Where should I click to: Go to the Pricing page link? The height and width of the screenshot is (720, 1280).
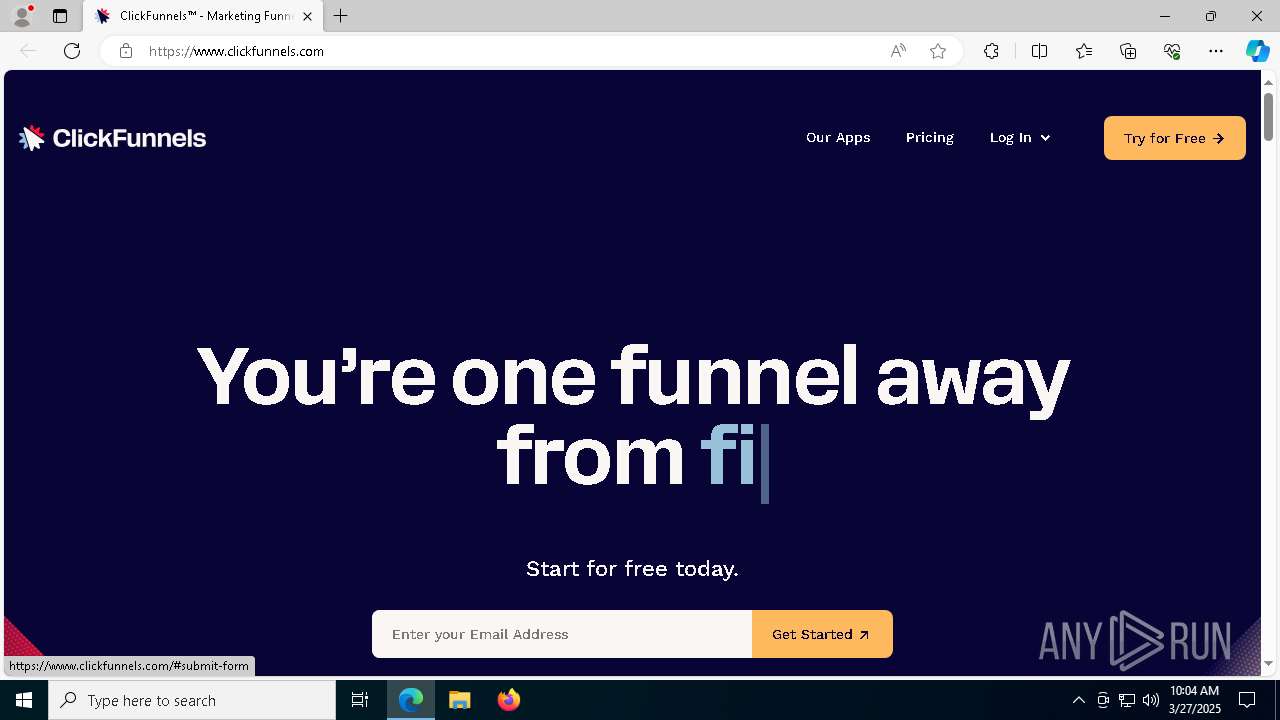930,138
